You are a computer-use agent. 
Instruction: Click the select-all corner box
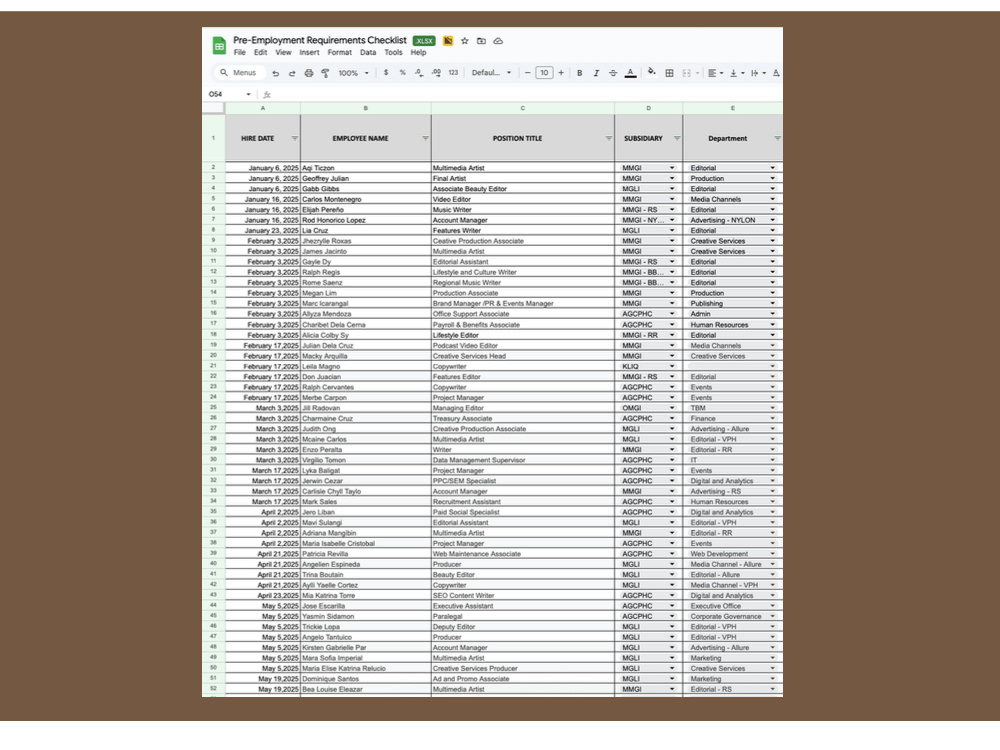click(213, 108)
